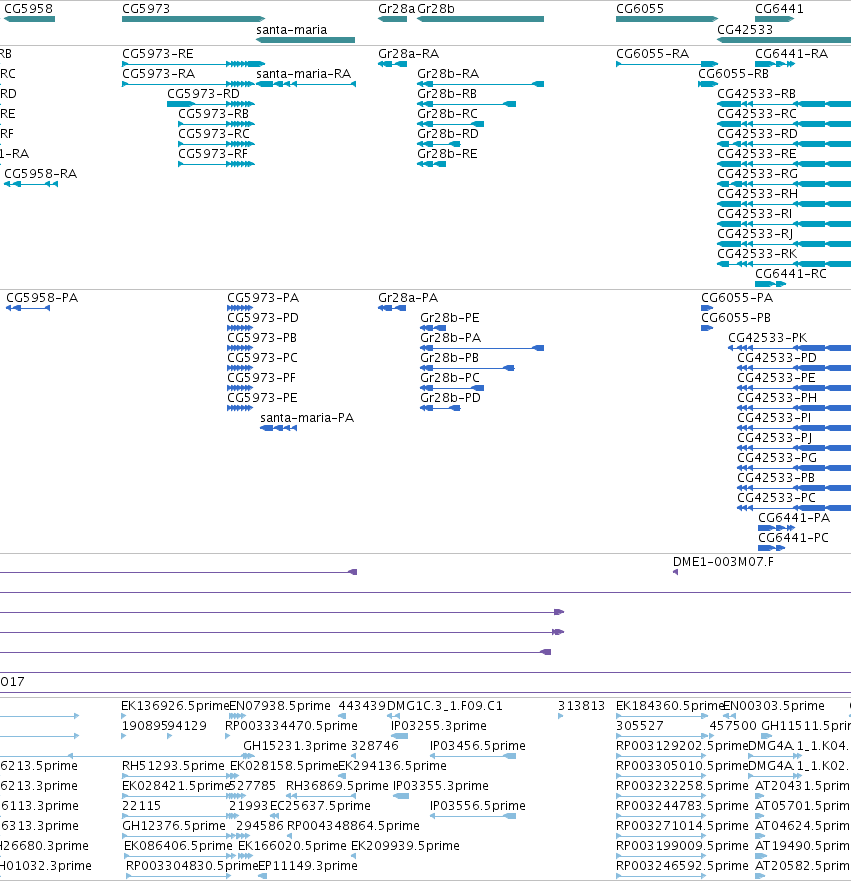Screen dimensions: 851x881
Task: Select the CG5973 gene bar glyph
Action: pos(193,19)
